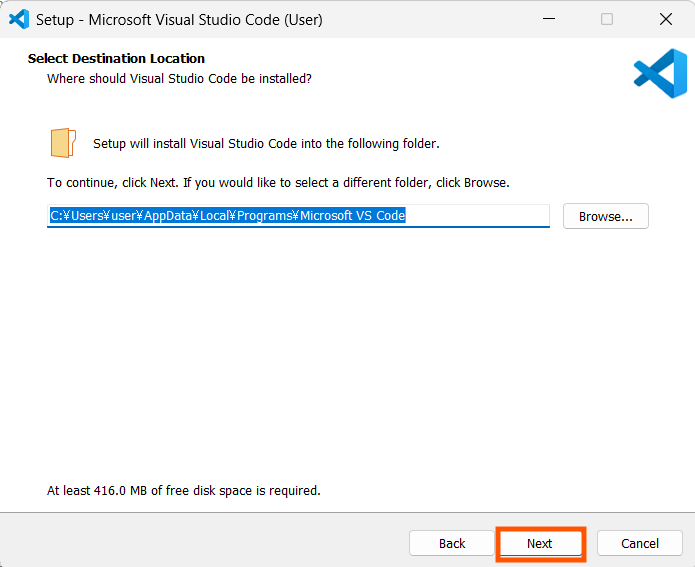This screenshot has width=695, height=567.
Task: Click the "Setup will install Visual Studio Code" message
Action: point(266,143)
